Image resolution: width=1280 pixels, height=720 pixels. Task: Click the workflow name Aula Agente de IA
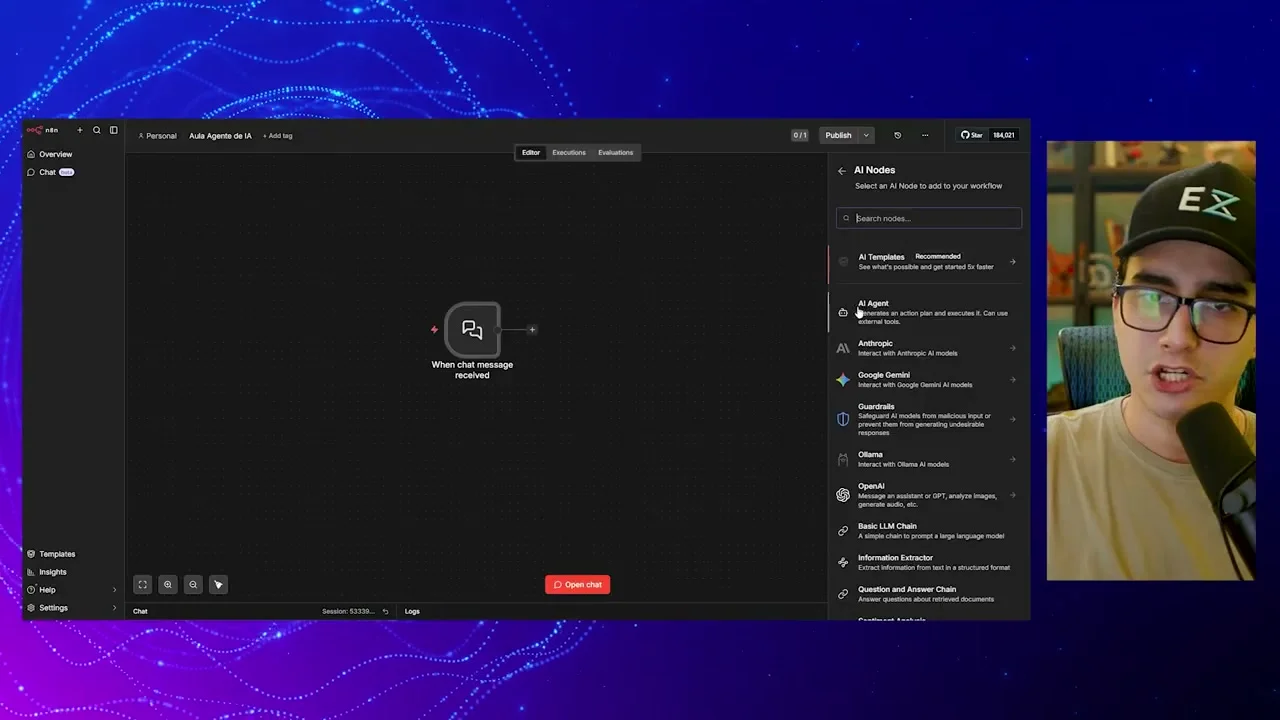tap(220, 136)
